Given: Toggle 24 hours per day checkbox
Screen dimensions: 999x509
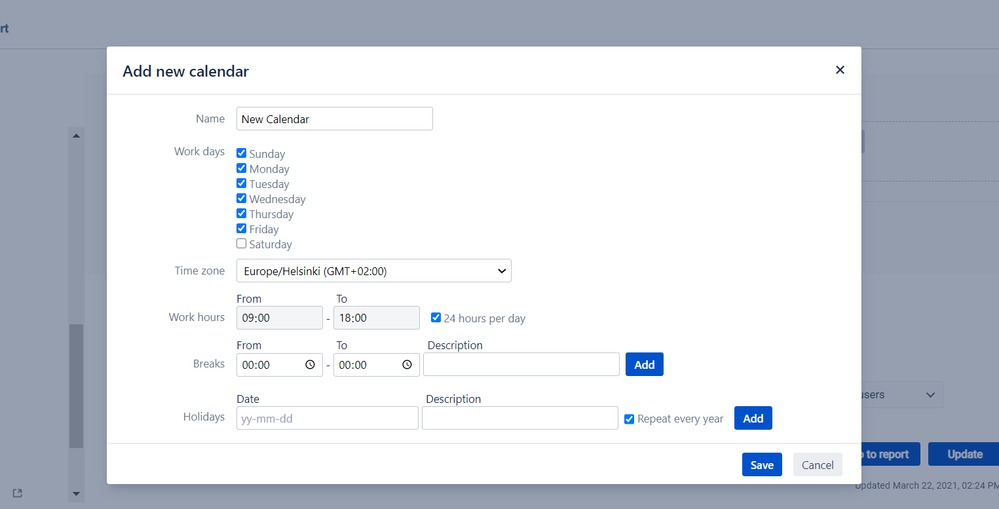Looking at the screenshot, I should [436, 317].
